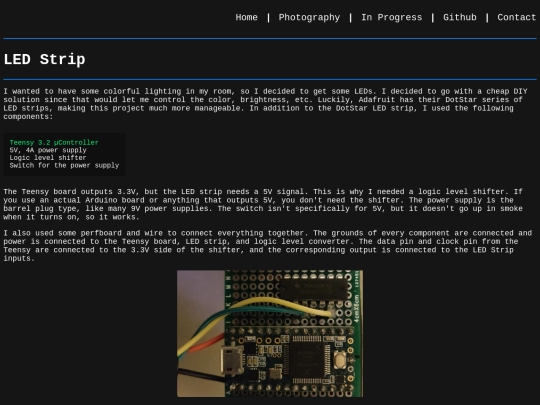Open the Contact page

[517, 17]
